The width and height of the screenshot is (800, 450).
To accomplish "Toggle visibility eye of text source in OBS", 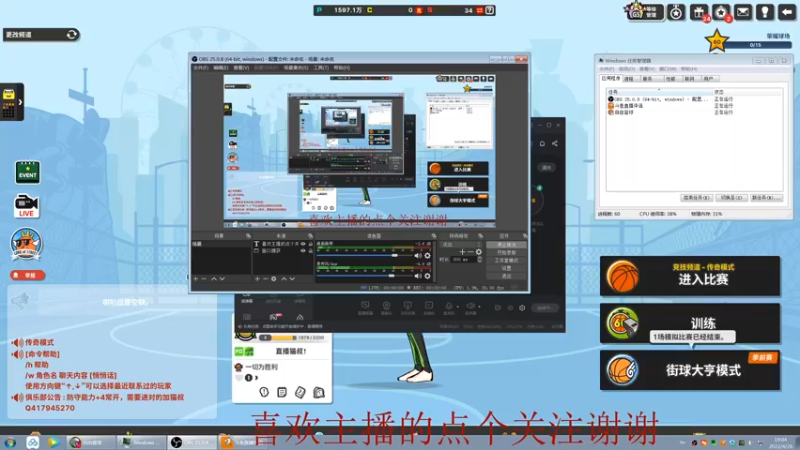I will click(303, 244).
